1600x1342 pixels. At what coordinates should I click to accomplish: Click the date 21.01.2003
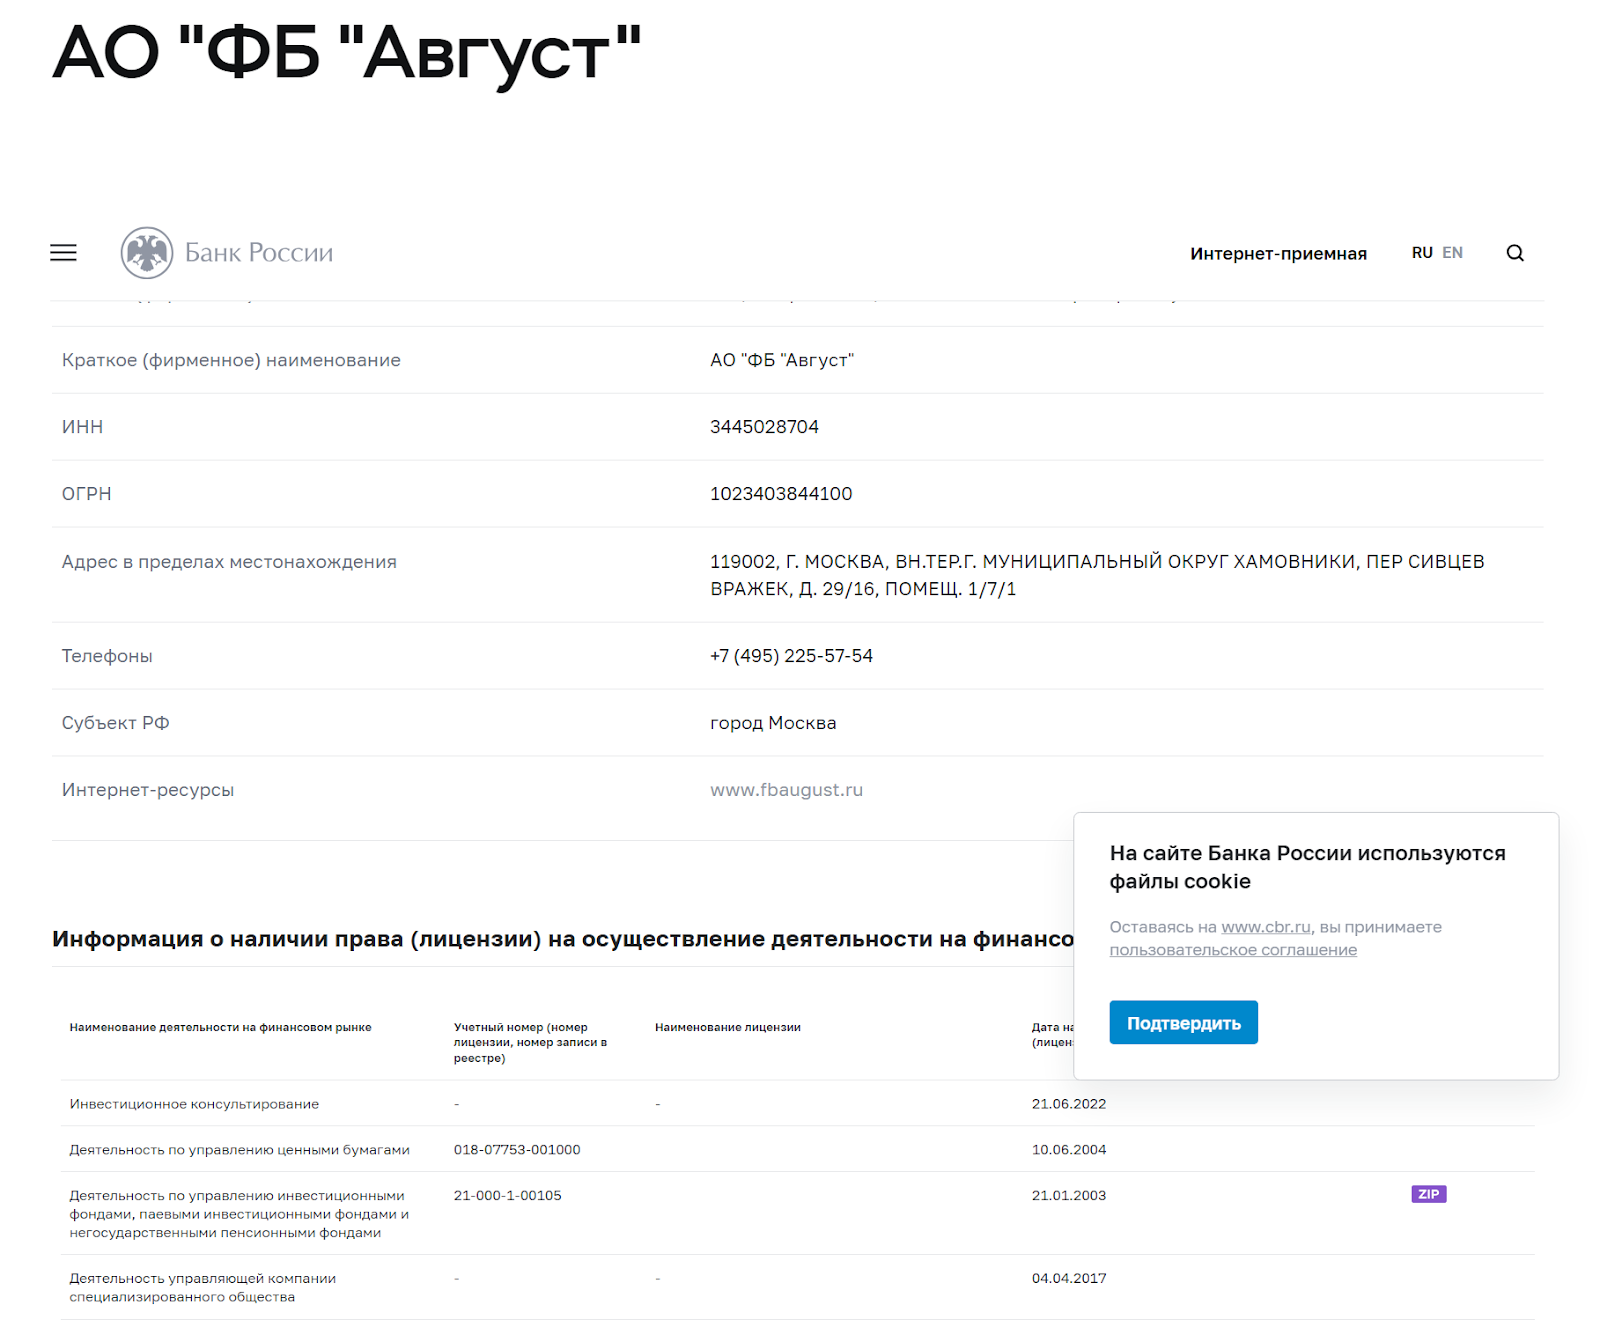(x=1069, y=1196)
